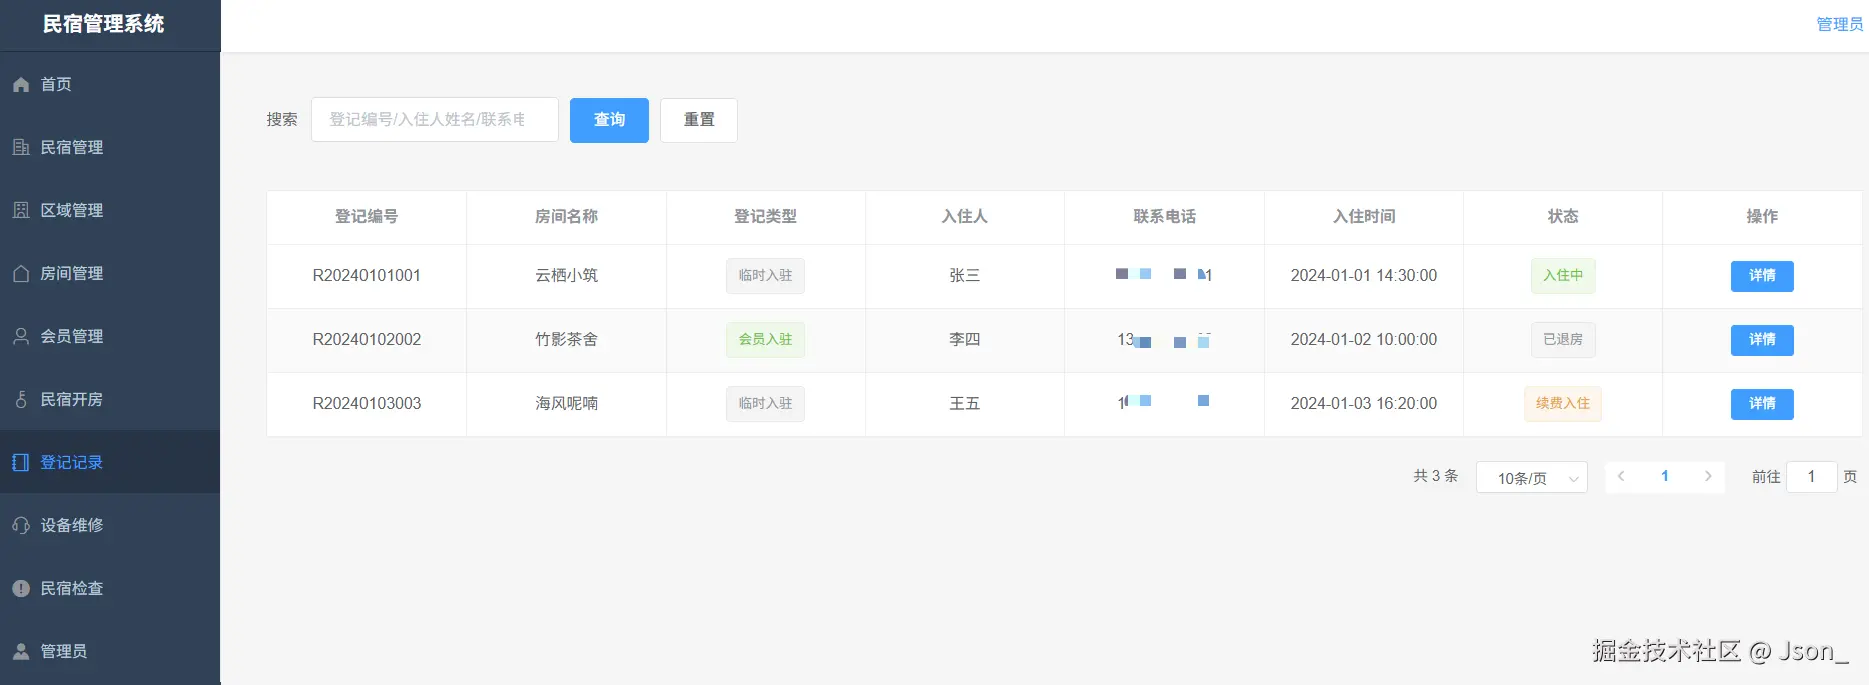
Task: Click the building icon beside 民宿管理
Action: click(21, 148)
